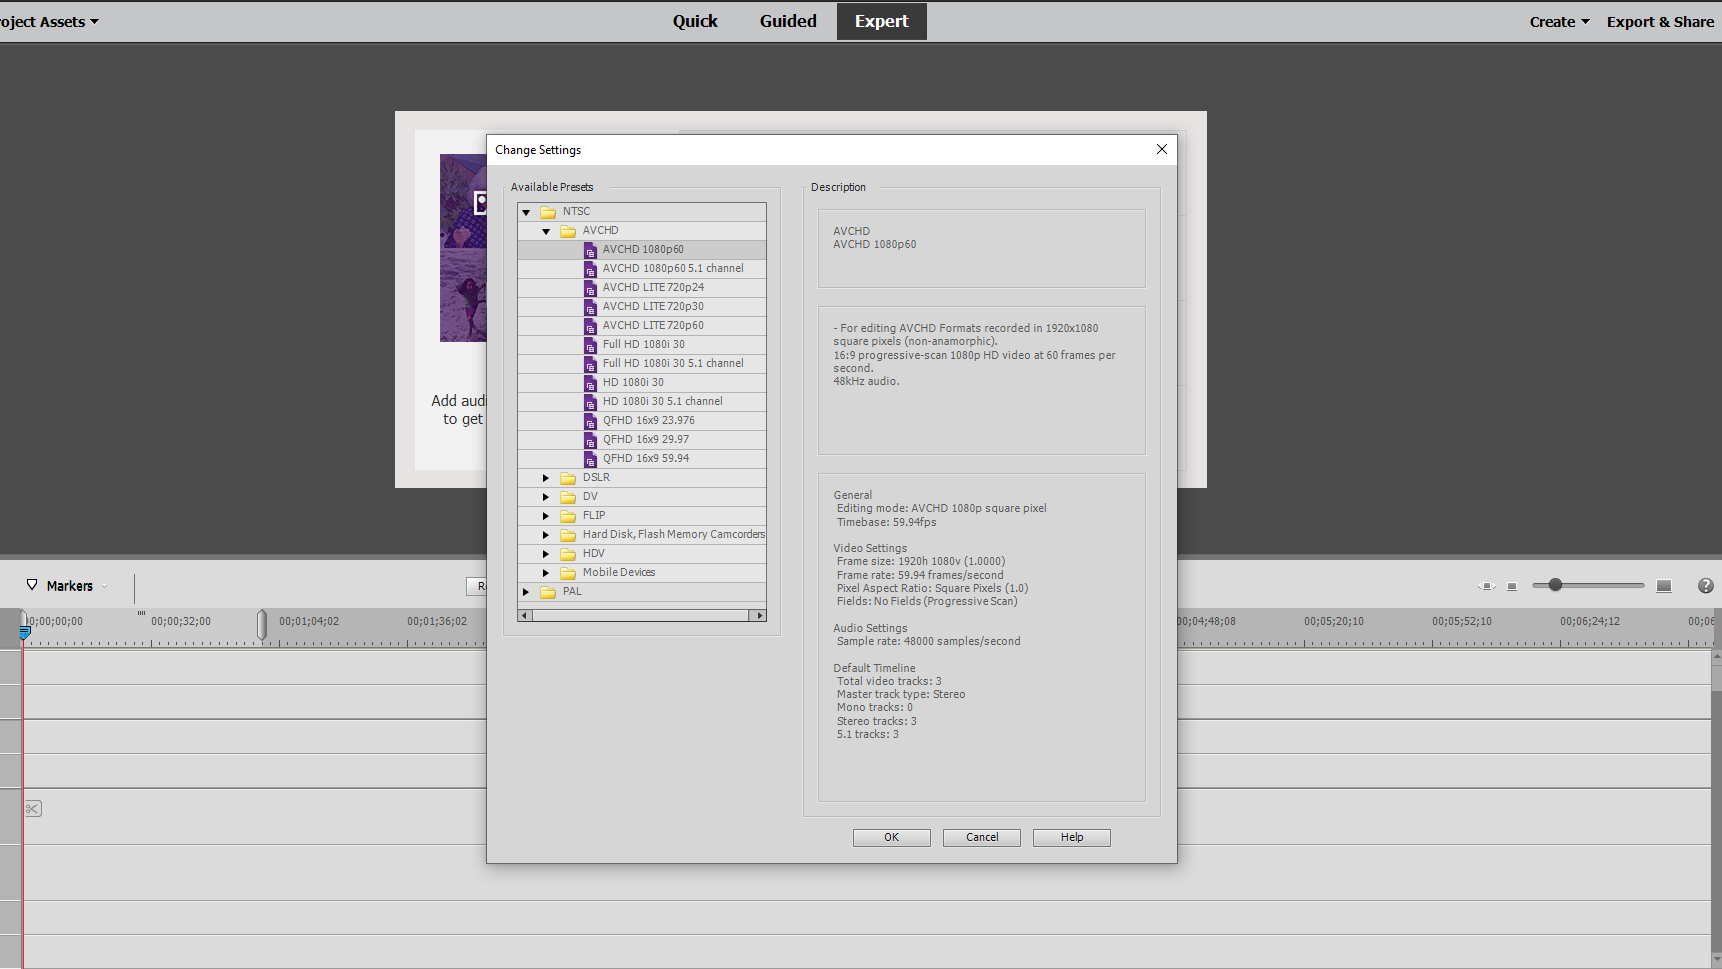The height and width of the screenshot is (969, 1722).
Task: Click the right arrow of the preset list scrollbar
Action: (760, 615)
